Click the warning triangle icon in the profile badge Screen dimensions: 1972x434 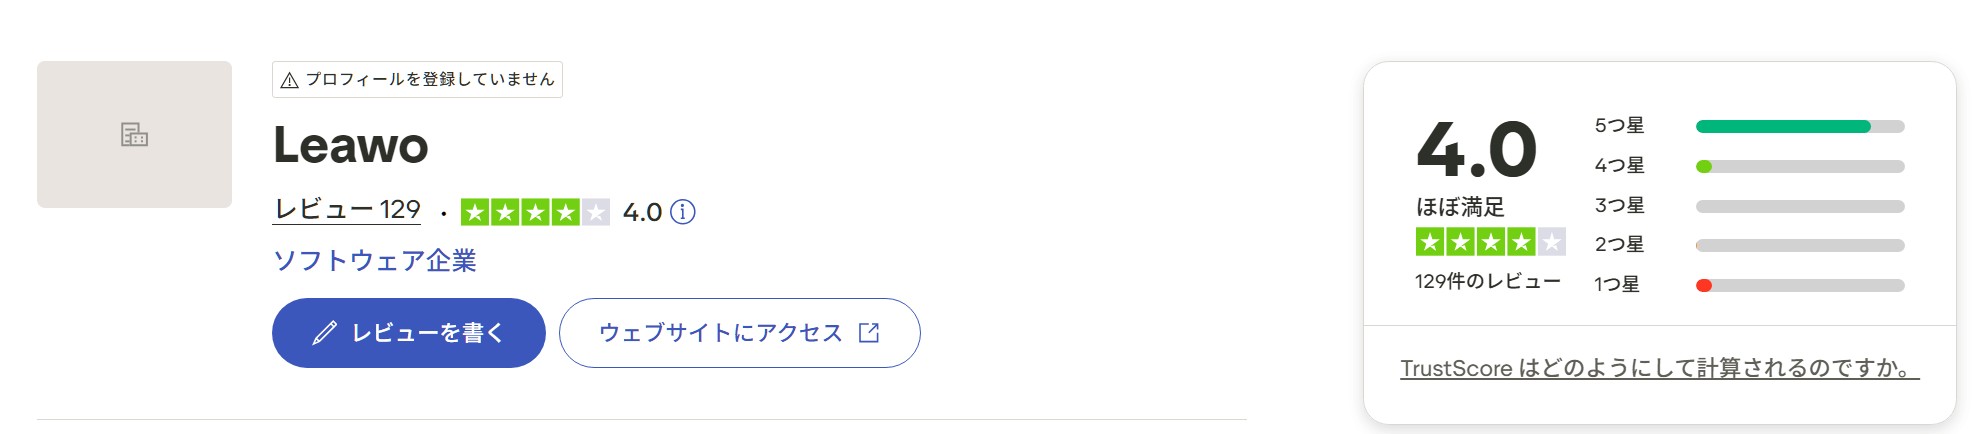tap(290, 80)
